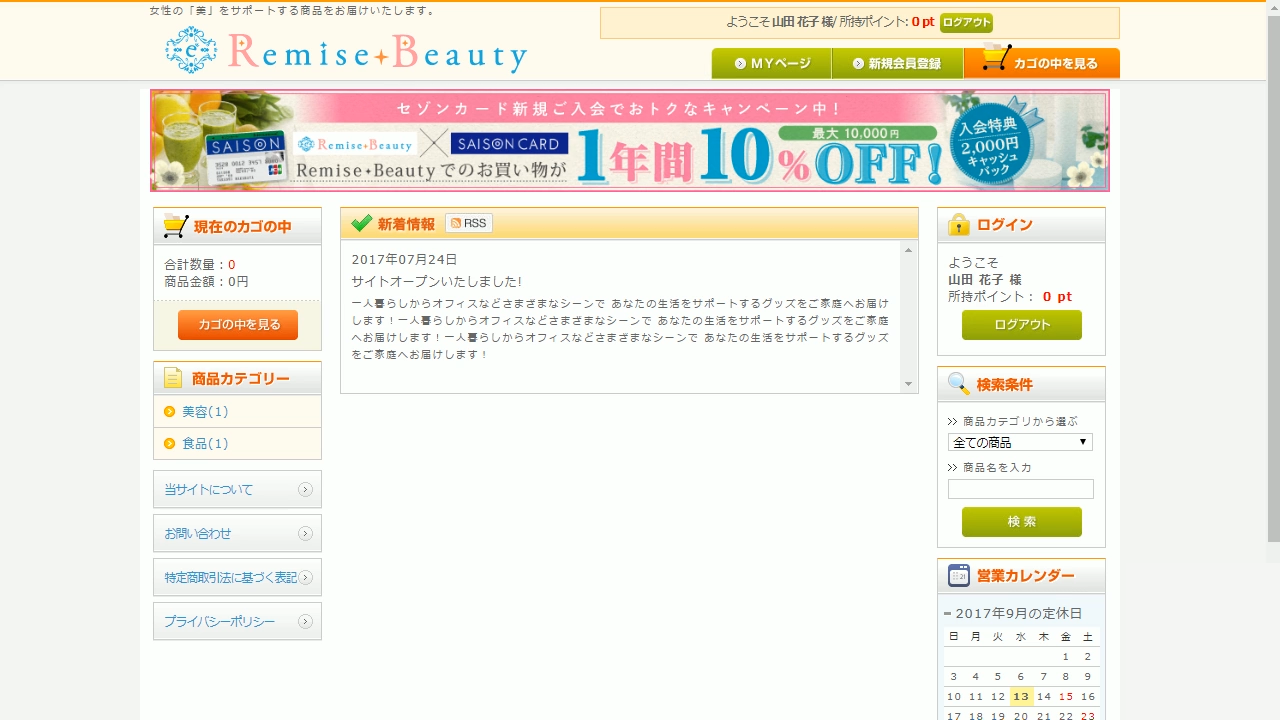
Task: Click highlighted calendar date 13
Action: coord(1021,697)
